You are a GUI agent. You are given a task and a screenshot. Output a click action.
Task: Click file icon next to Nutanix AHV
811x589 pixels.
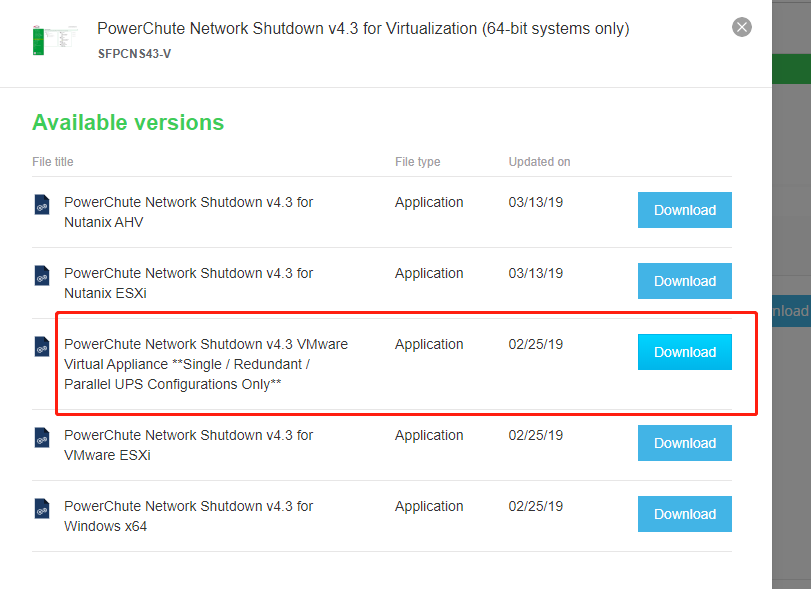click(42, 204)
